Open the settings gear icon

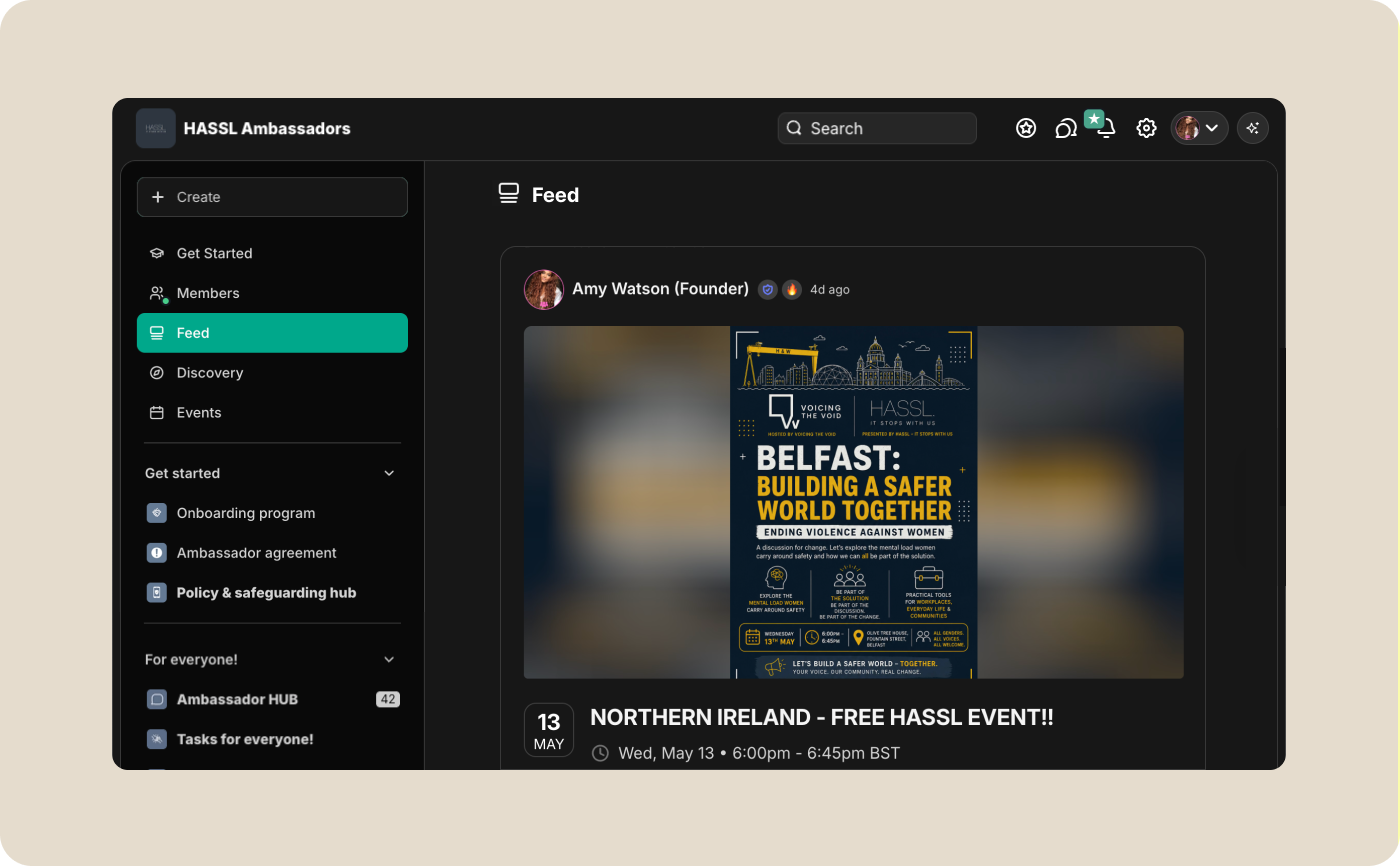tap(1146, 128)
